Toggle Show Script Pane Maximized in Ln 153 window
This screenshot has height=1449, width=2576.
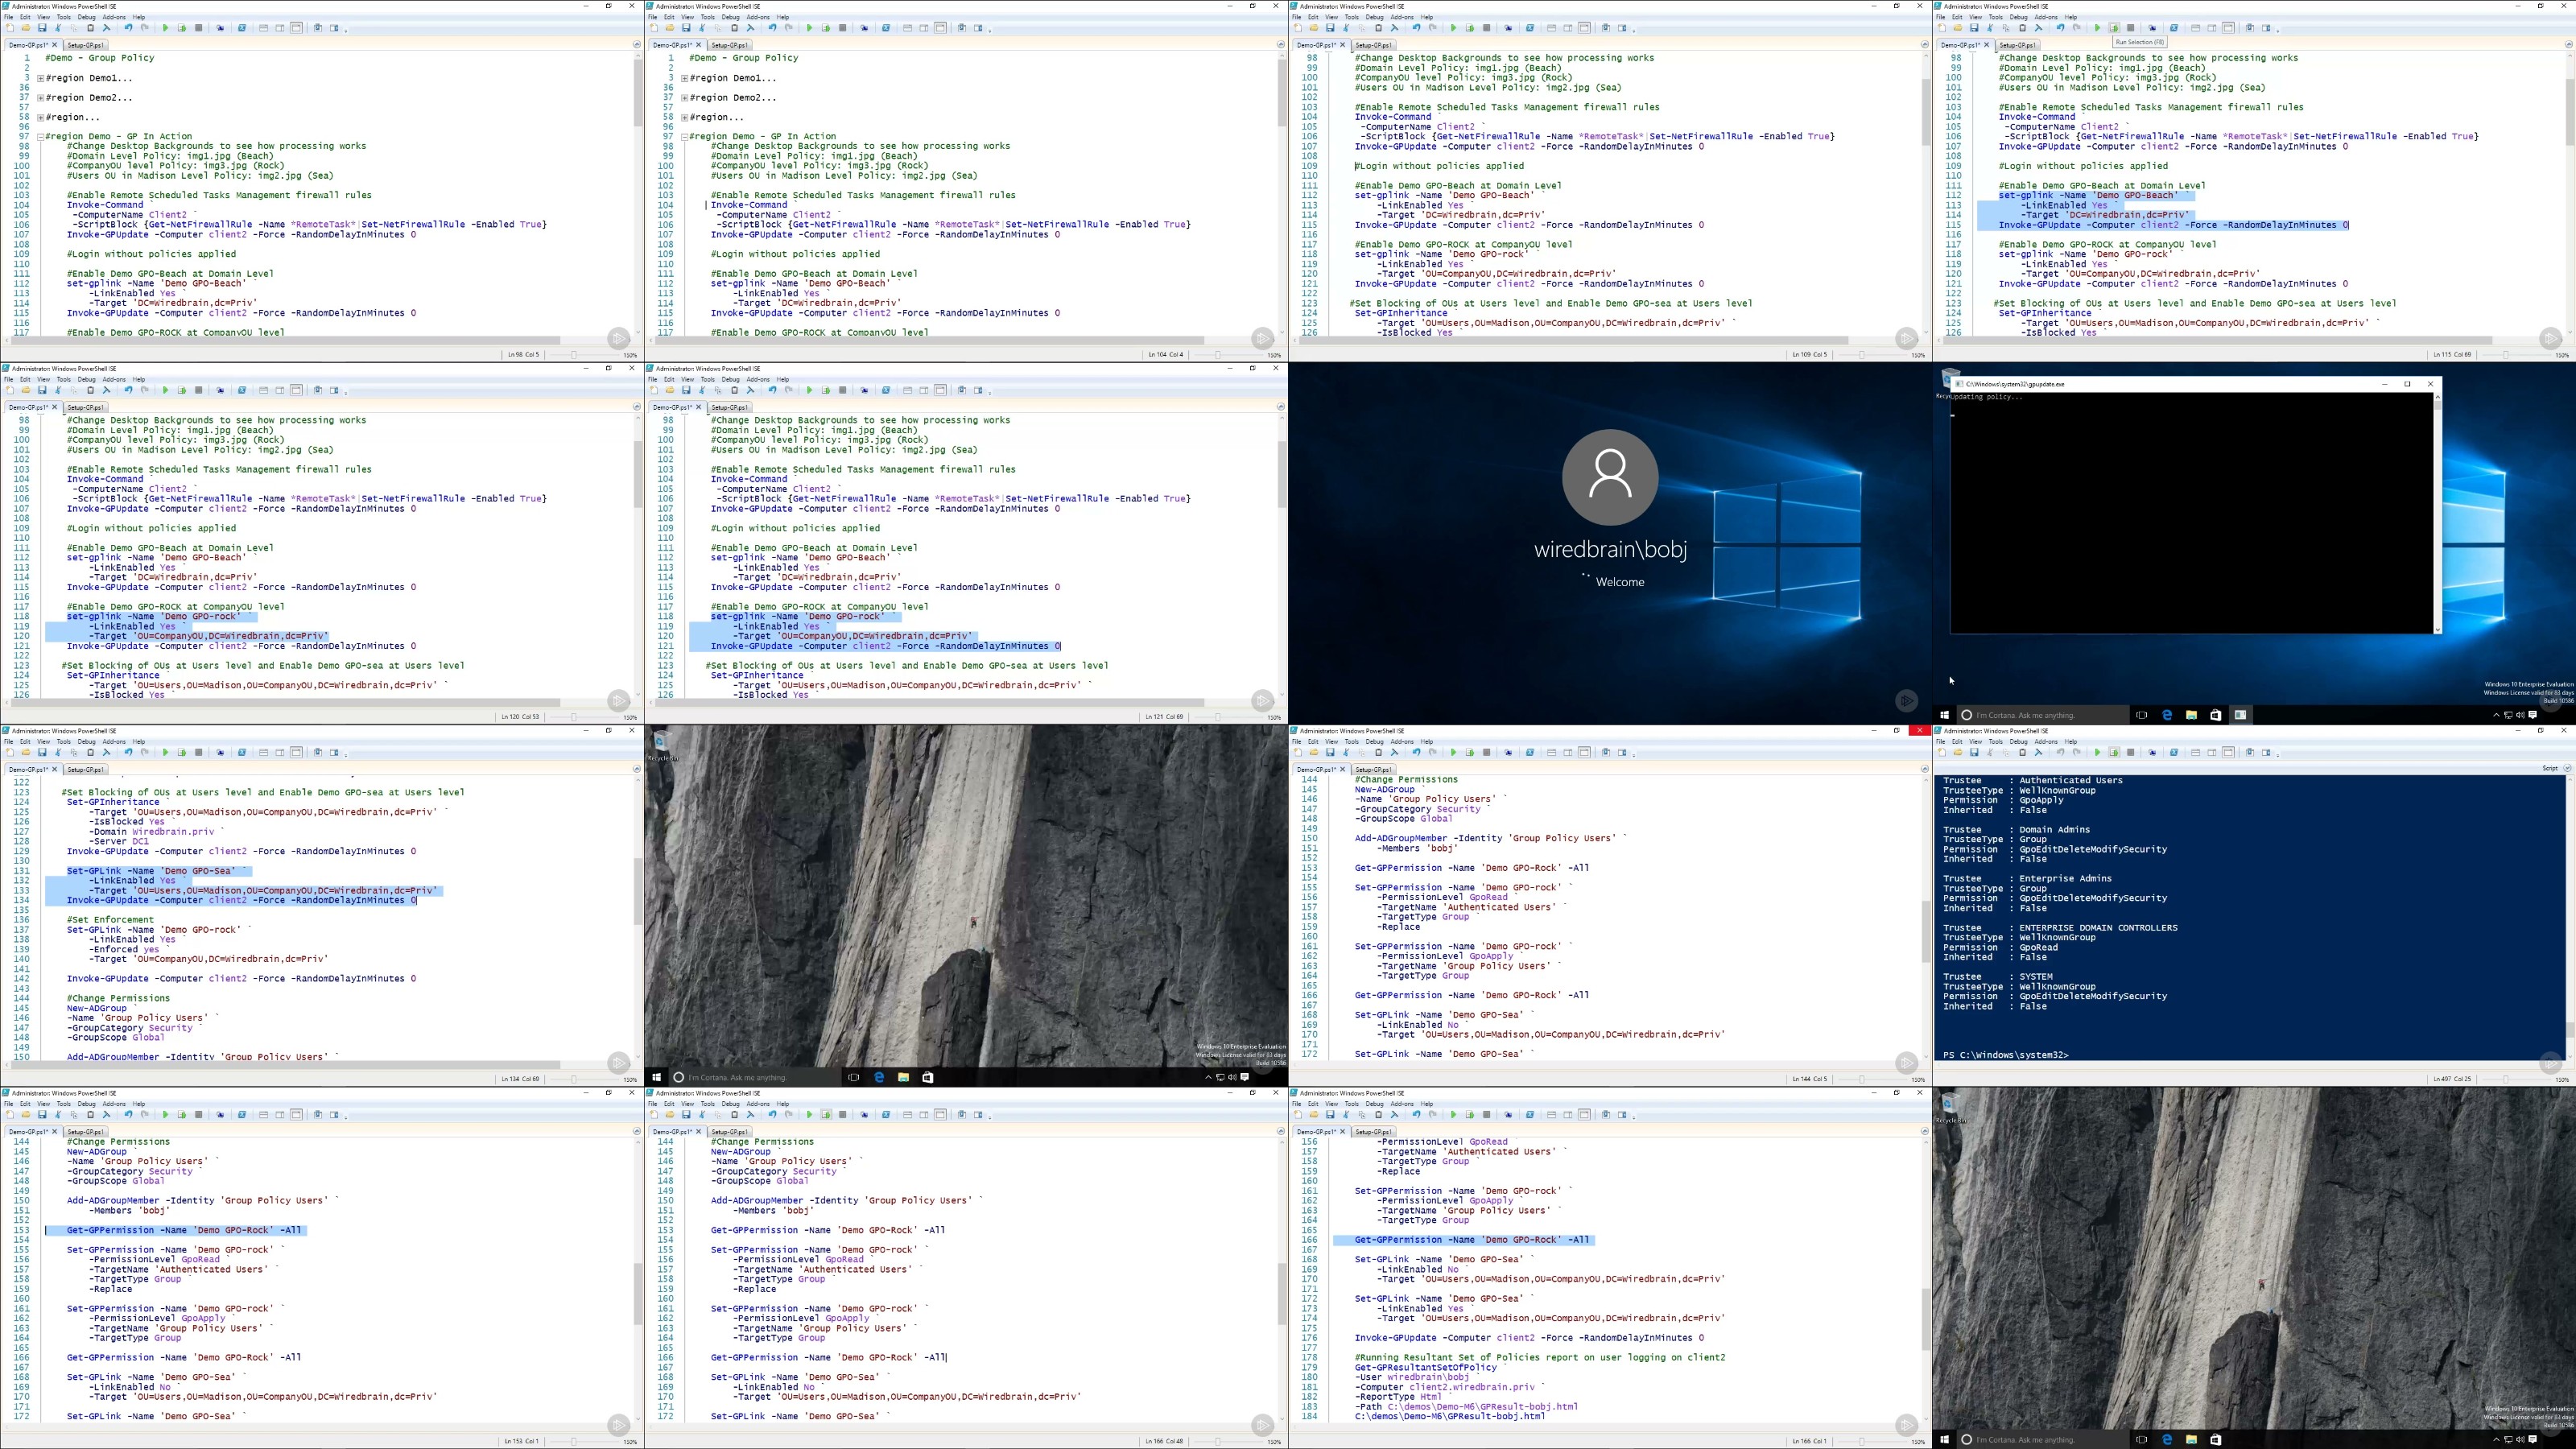[x=297, y=1114]
